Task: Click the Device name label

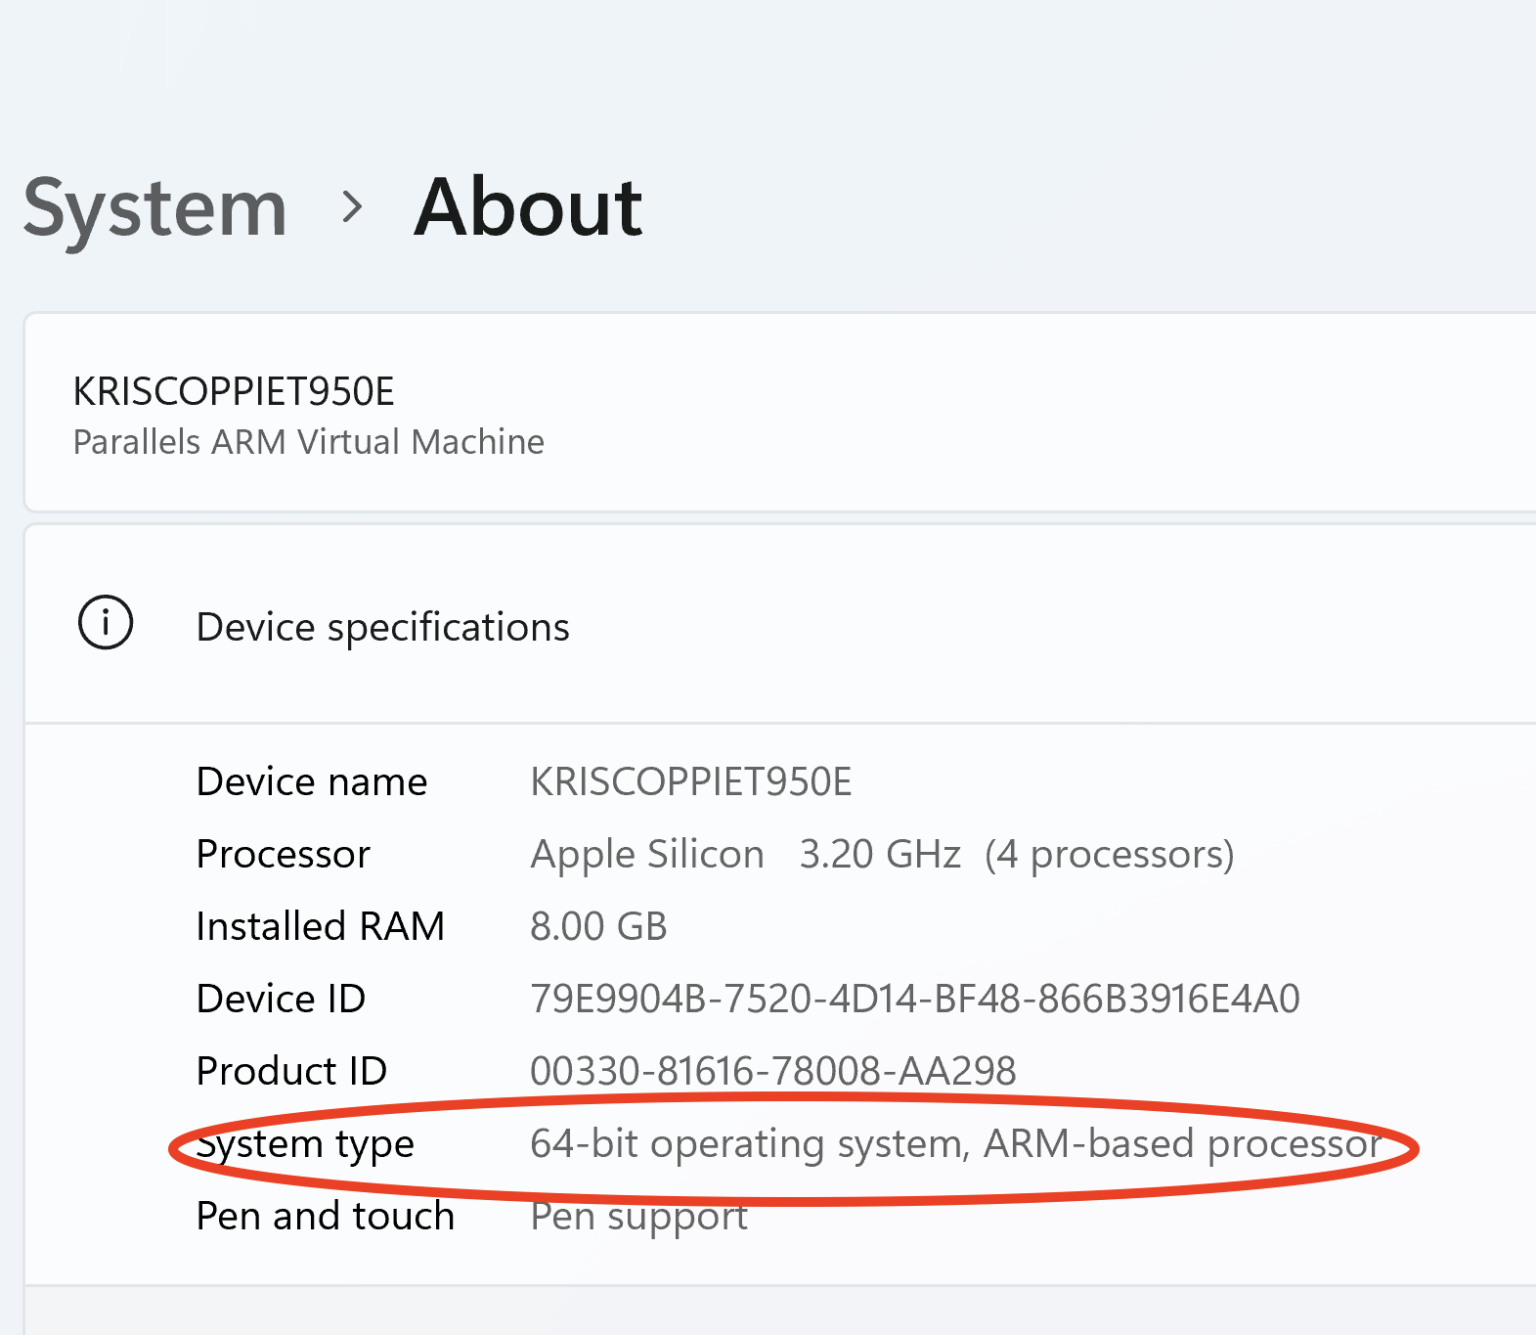Action: pyautogui.click(x=311, y=782)
